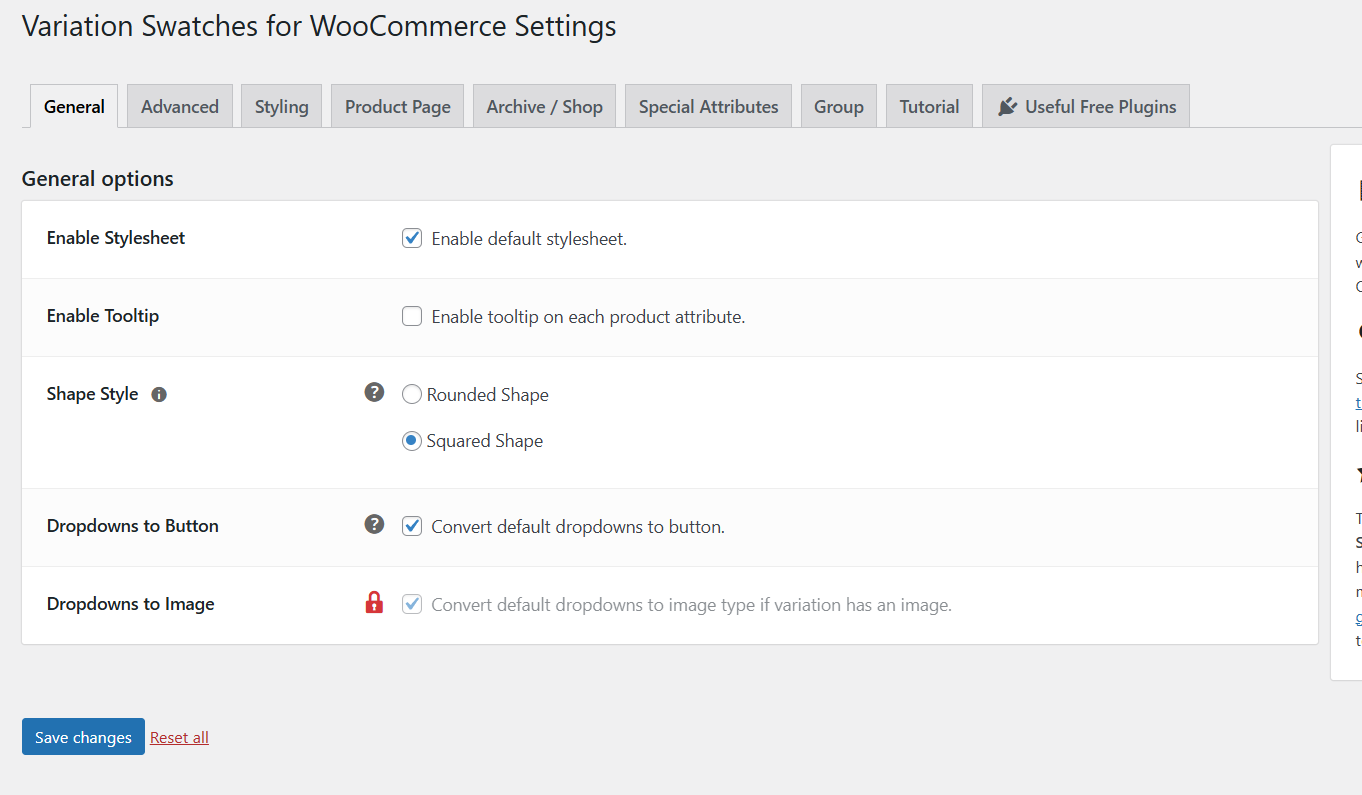Click the Dropdowns to Image label

(x=131, y=604)
